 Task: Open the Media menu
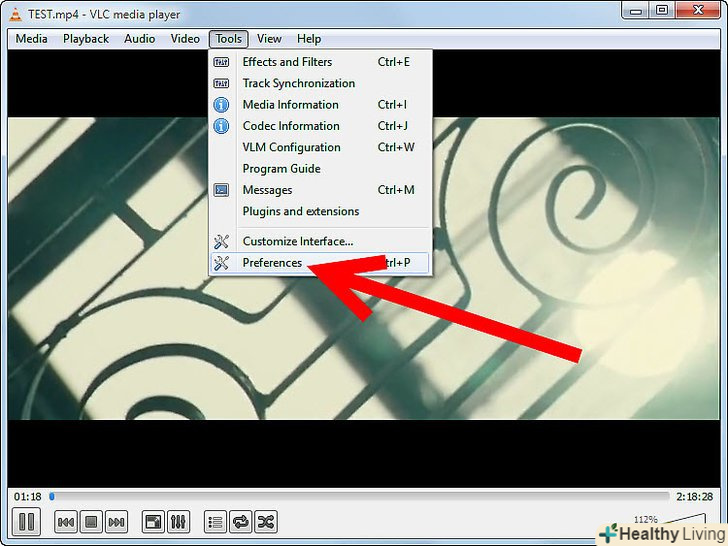pos(31,39)
